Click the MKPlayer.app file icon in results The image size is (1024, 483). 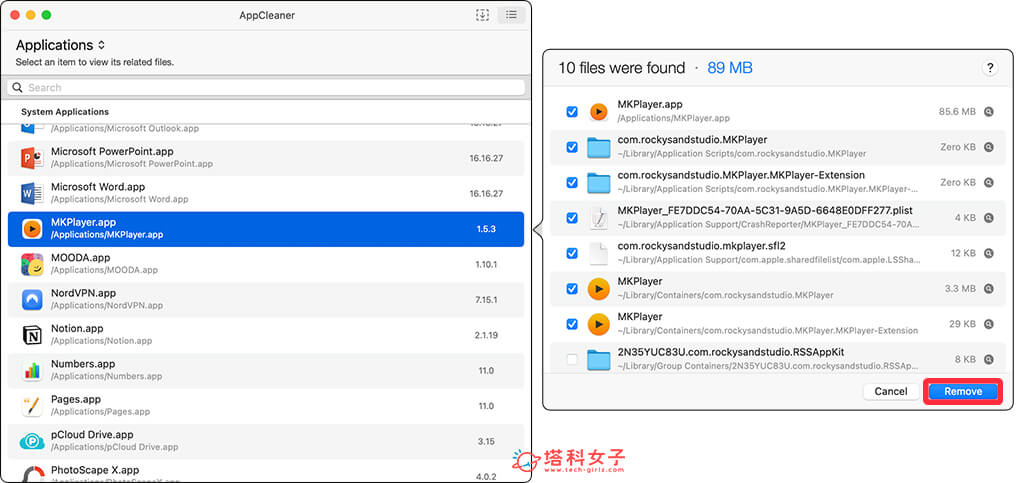pyautogui.click(x=598, y=112)
